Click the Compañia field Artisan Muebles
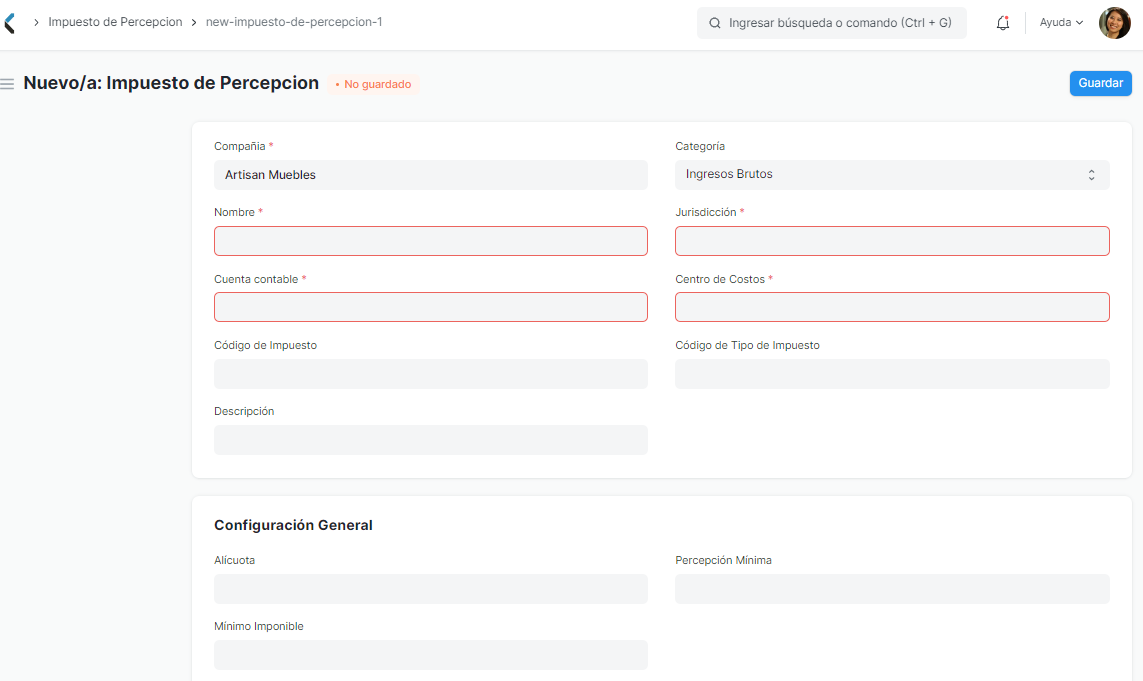Viewport: 1143px width, 681px height. pyautogui.click(x=431, y=175)
